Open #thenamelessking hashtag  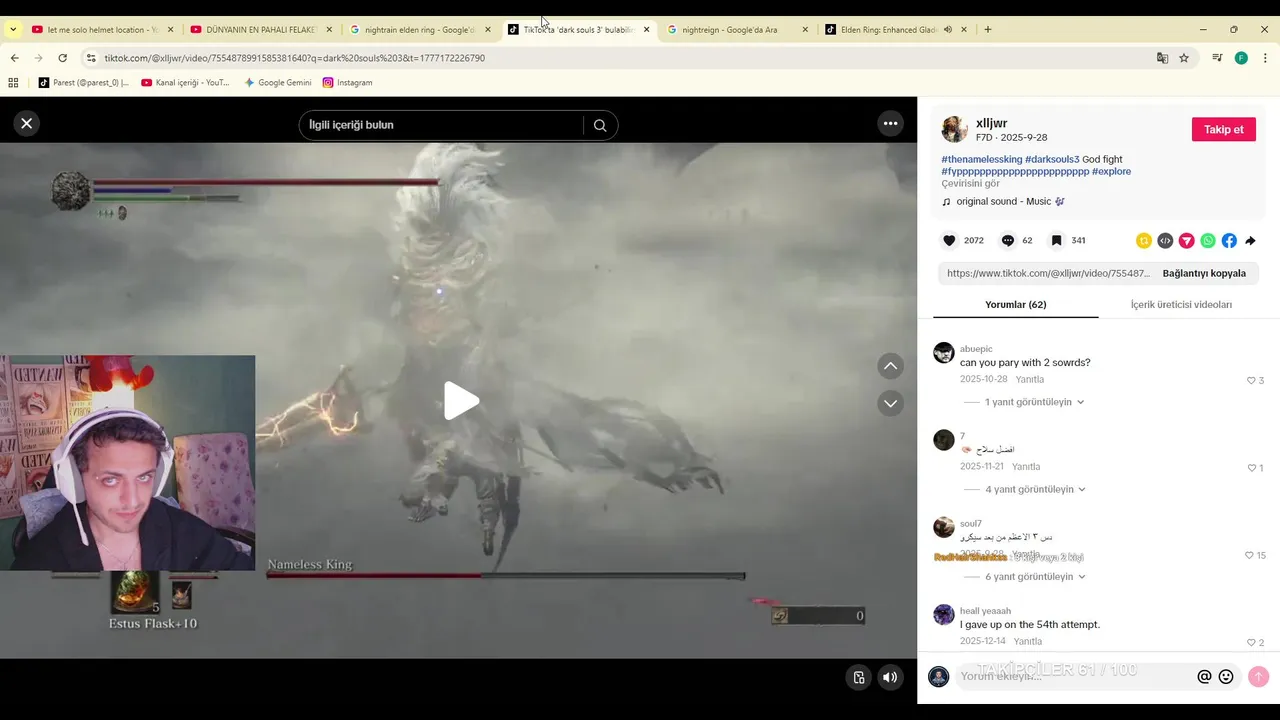pos(982,159)
